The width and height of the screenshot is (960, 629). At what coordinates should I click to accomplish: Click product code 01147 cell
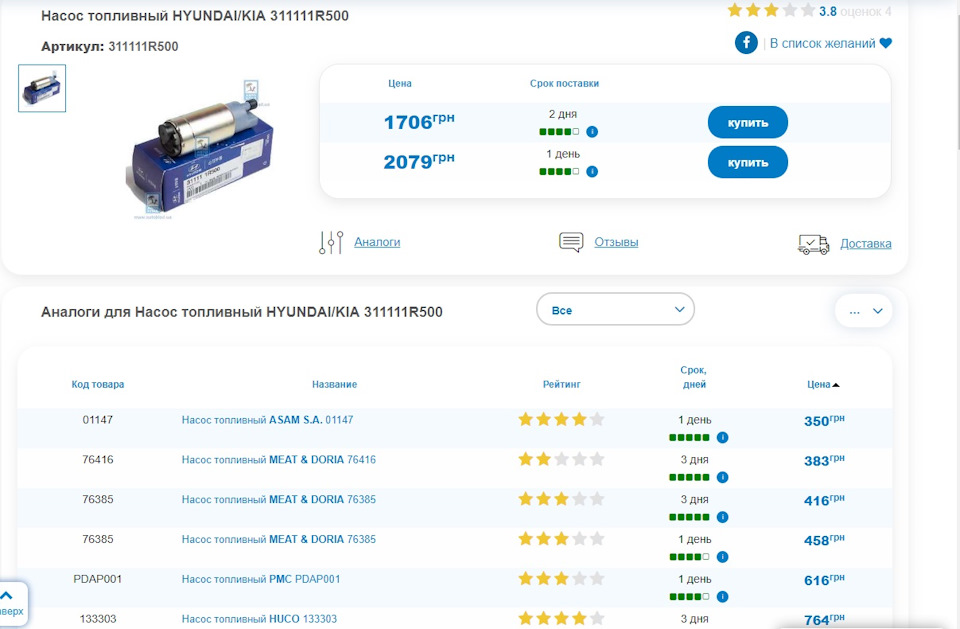click(98, 420)
